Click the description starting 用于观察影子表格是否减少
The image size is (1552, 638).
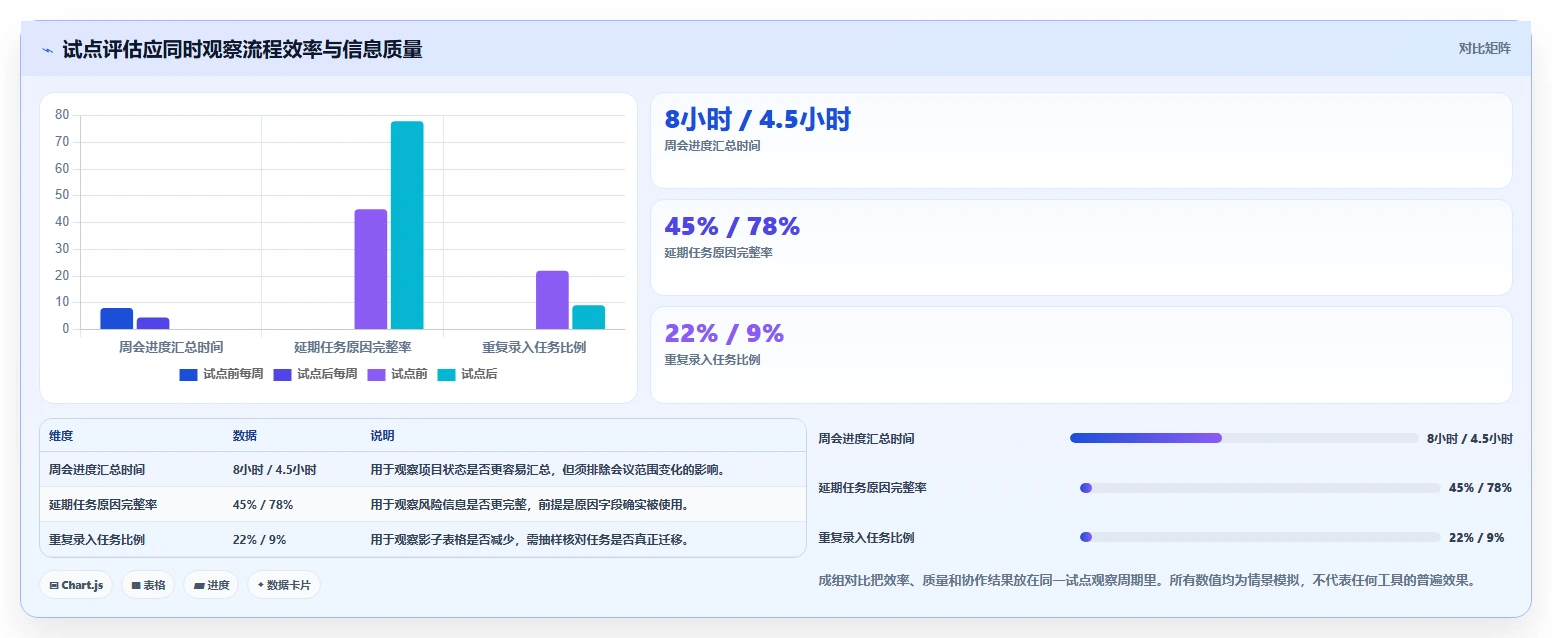point(530,540)
